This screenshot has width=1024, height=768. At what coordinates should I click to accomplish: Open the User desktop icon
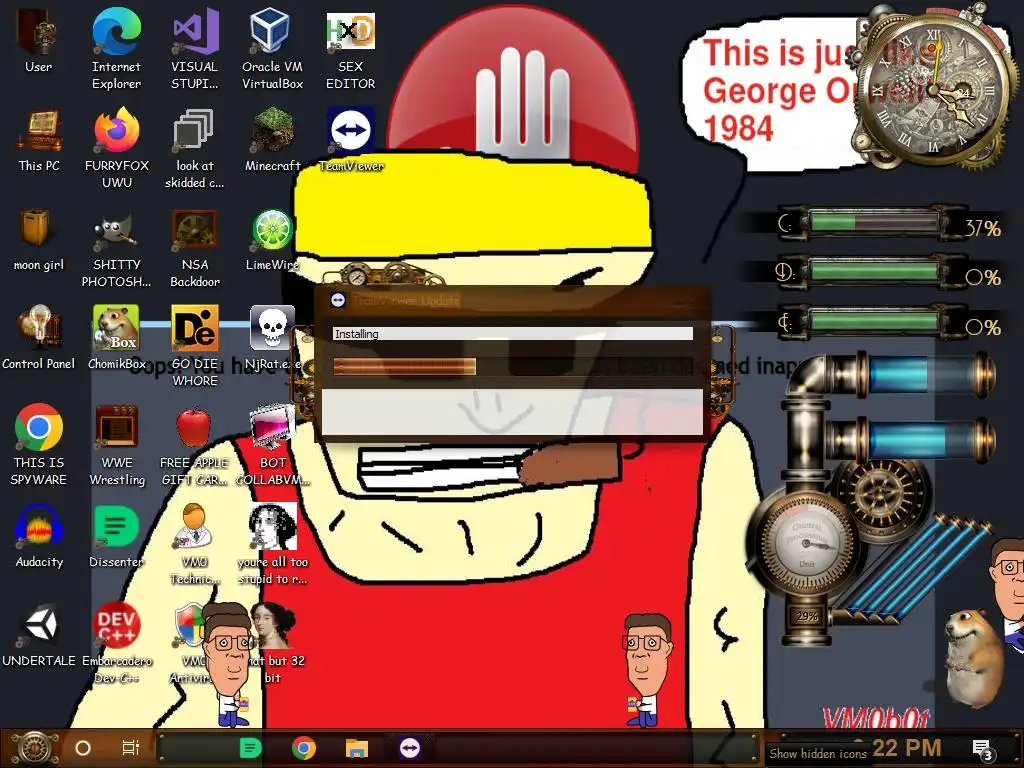39,41
